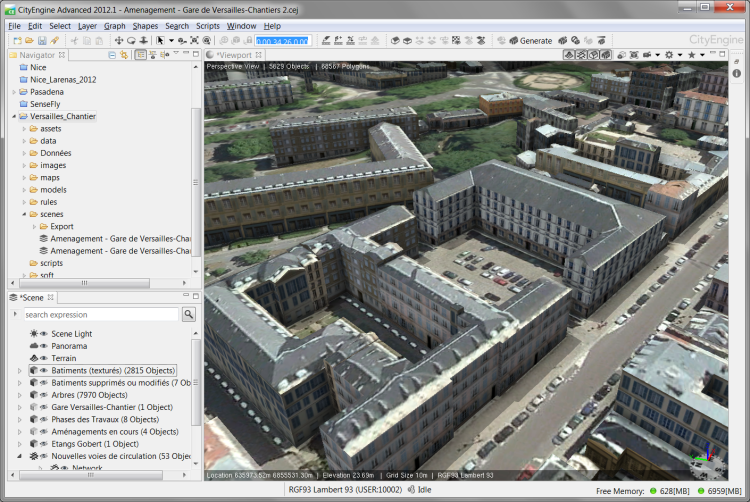Collapse Nouvelles voies de circulation layer
Image resolution: width=750 pixels, height=502 pixels.
[x=20, y=456]
